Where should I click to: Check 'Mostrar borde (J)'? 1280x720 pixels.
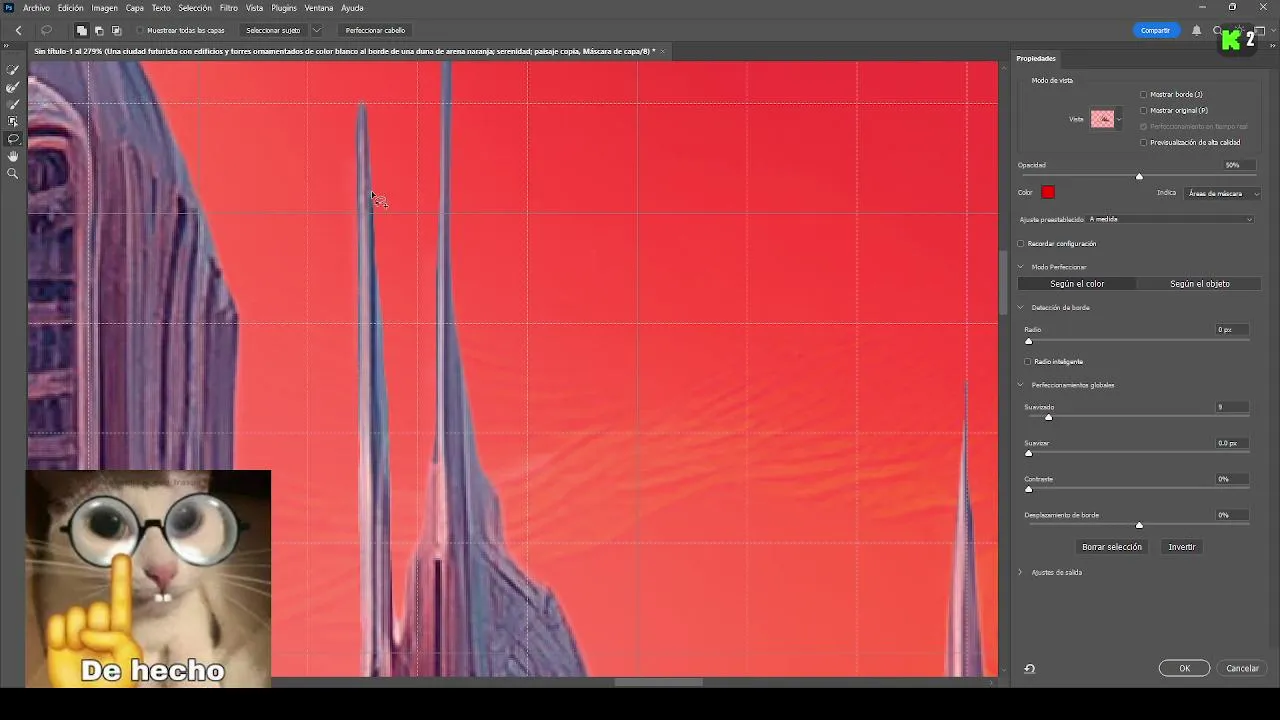(1144, 95)
